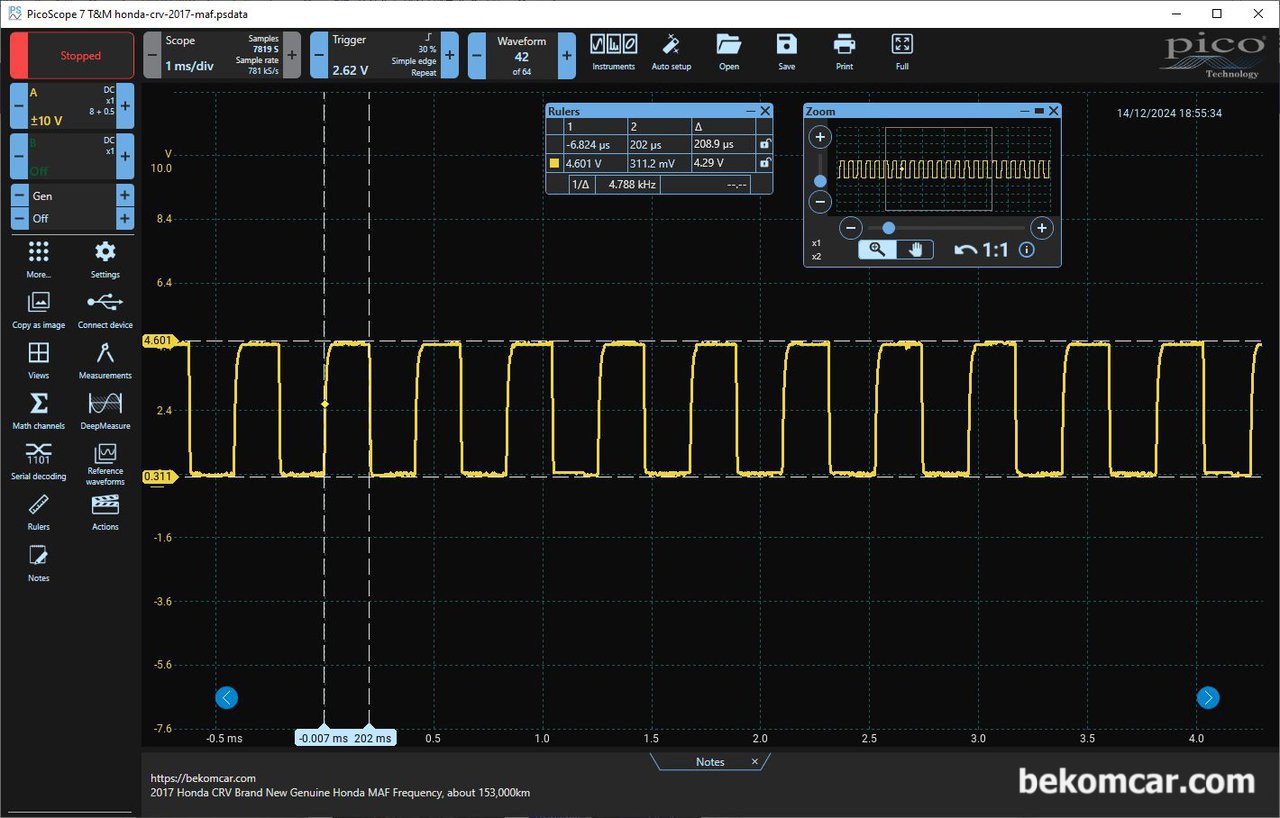The height and width of the screenshot is (818, 1280).
Task: Toggle the signal generator Off state
Action: tap(72, 218)
